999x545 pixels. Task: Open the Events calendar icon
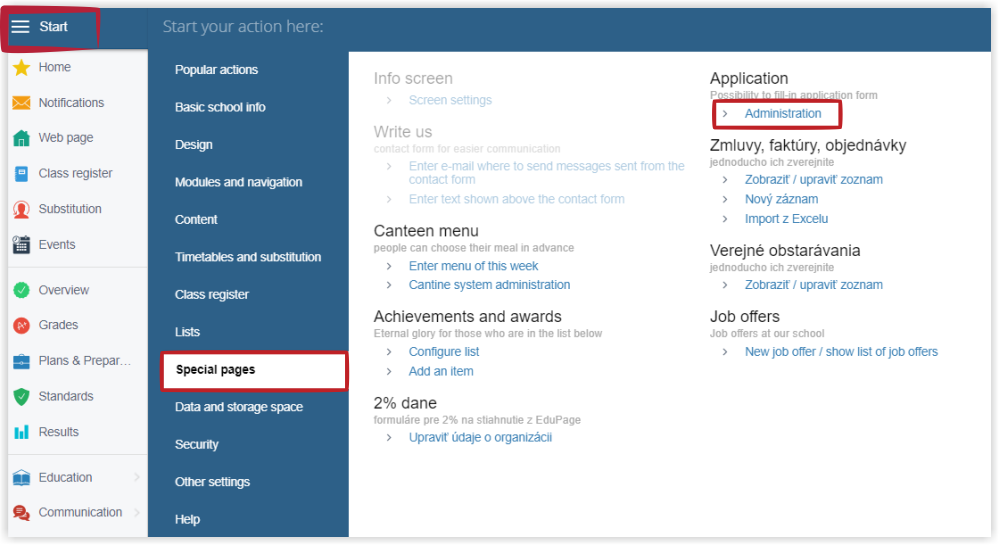(x=22, y=245)
